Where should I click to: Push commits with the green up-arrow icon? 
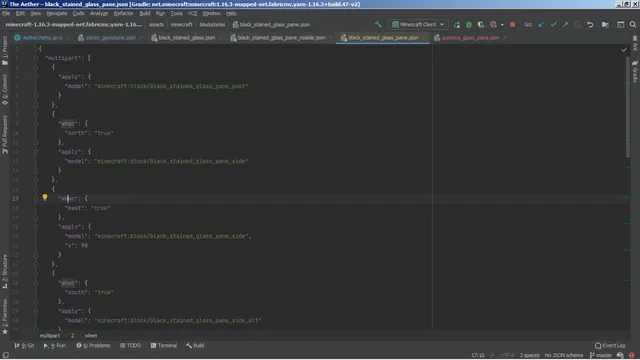(565, 24)
